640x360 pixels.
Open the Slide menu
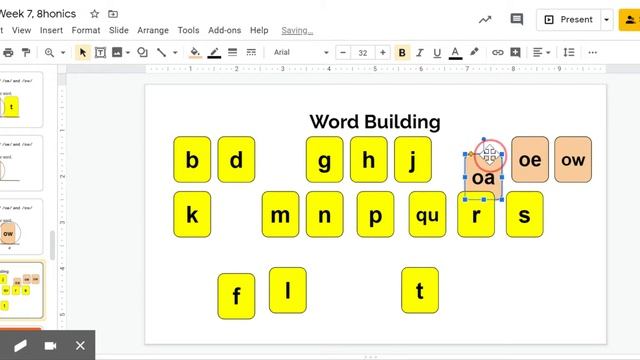(x=119, y=30)
